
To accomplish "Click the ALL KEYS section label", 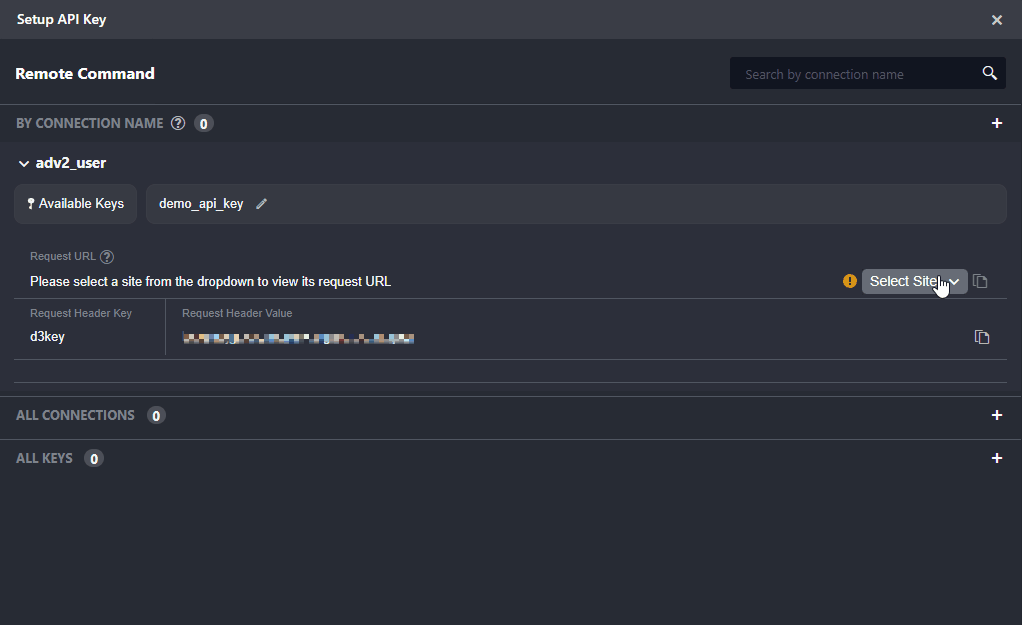I will coord(44,458).
